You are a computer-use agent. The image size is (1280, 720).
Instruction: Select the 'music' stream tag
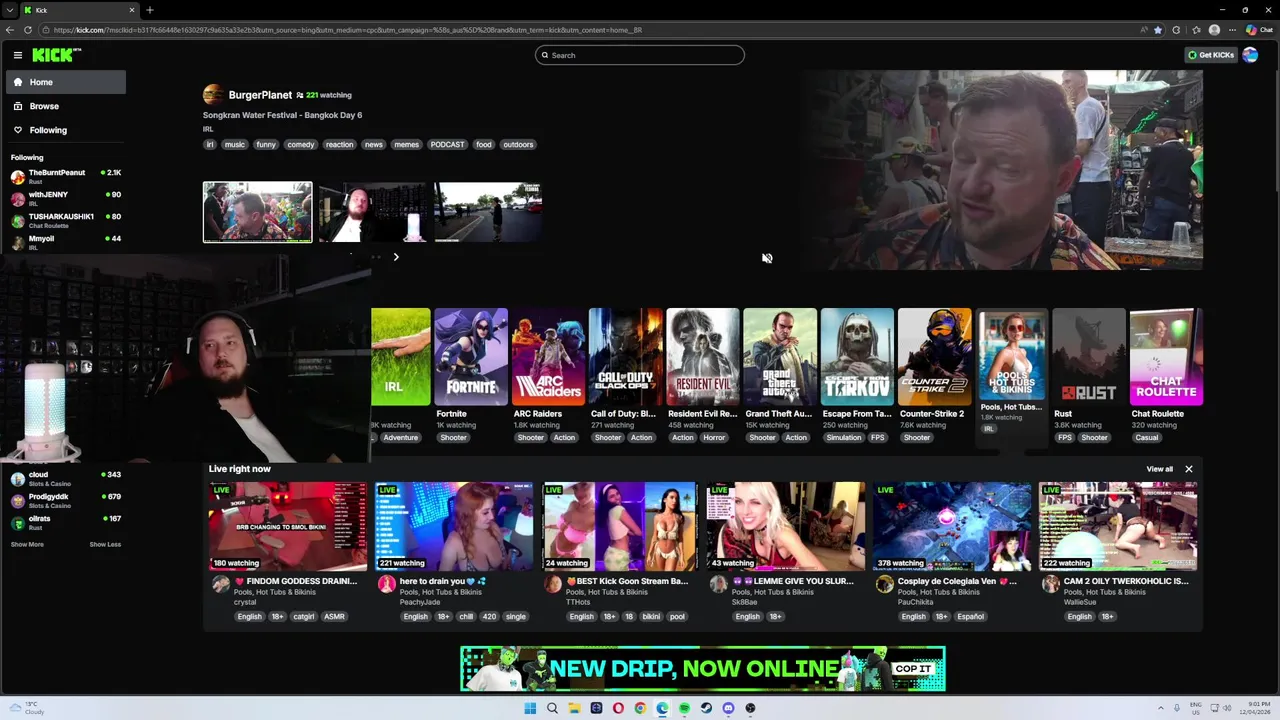tap(234, 144)
